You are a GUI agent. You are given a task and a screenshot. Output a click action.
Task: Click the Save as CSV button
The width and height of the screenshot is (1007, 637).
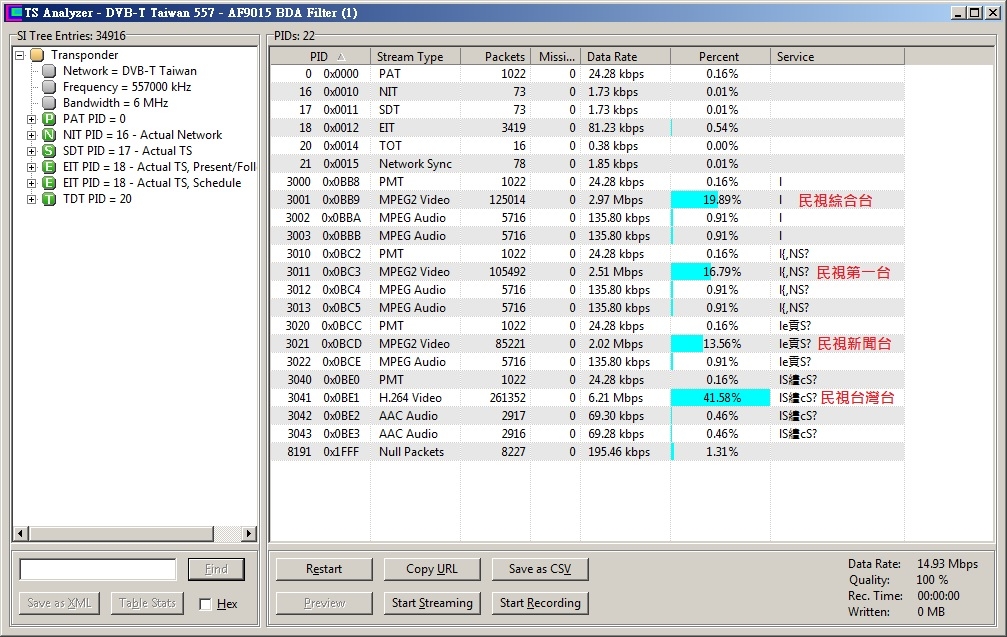click(540, 569)
